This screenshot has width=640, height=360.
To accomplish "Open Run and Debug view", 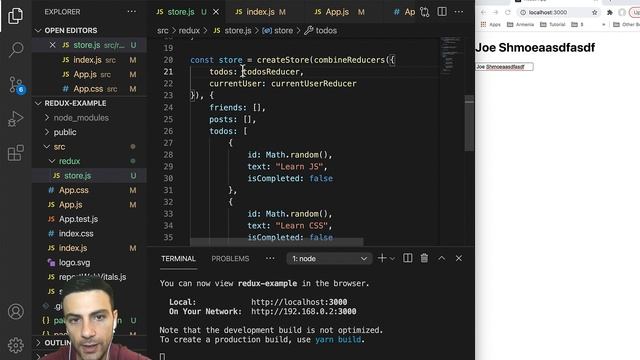I will [x=16, y=119].
